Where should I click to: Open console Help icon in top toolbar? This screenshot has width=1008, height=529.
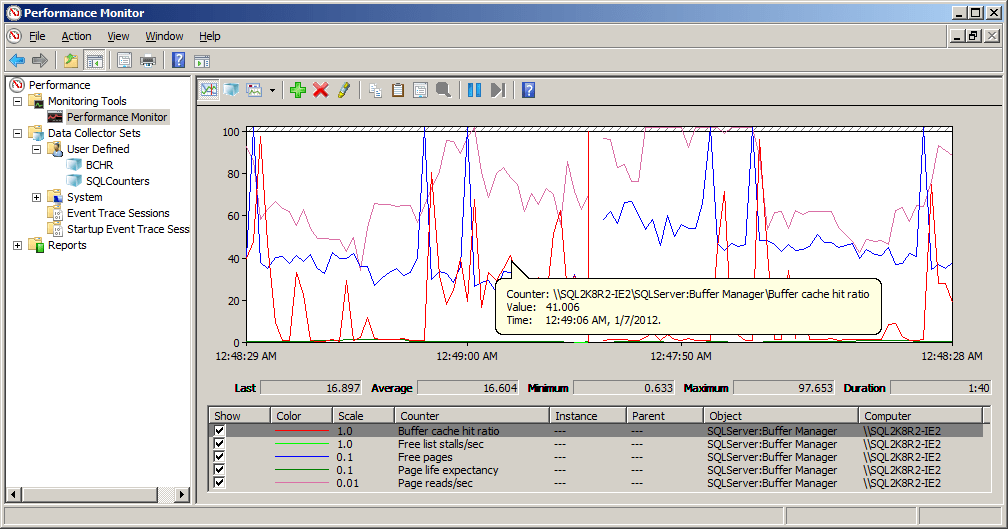click(x=179, y=61)
